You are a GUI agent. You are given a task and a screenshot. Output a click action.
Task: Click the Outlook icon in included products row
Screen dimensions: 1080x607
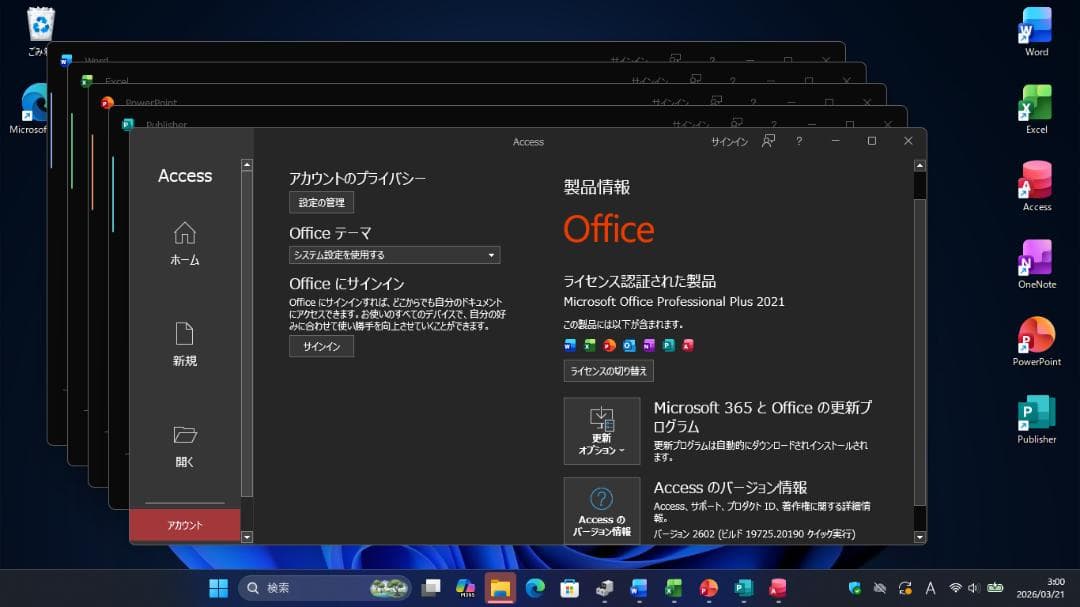point(629,345)
